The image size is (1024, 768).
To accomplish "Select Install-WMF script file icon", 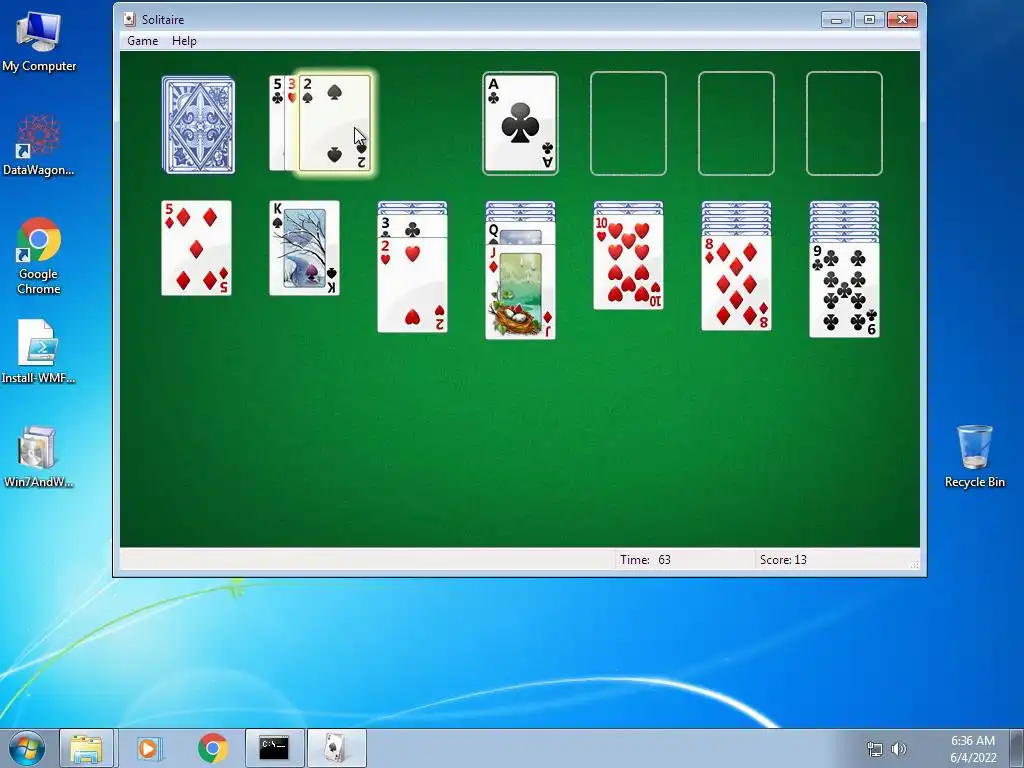I will 39,351.
